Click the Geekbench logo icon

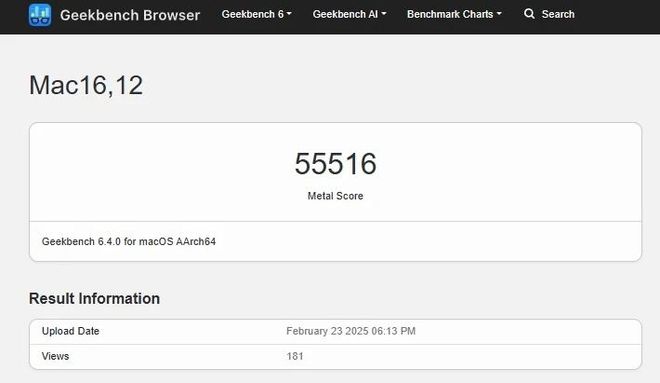click(x=40, y=15)
